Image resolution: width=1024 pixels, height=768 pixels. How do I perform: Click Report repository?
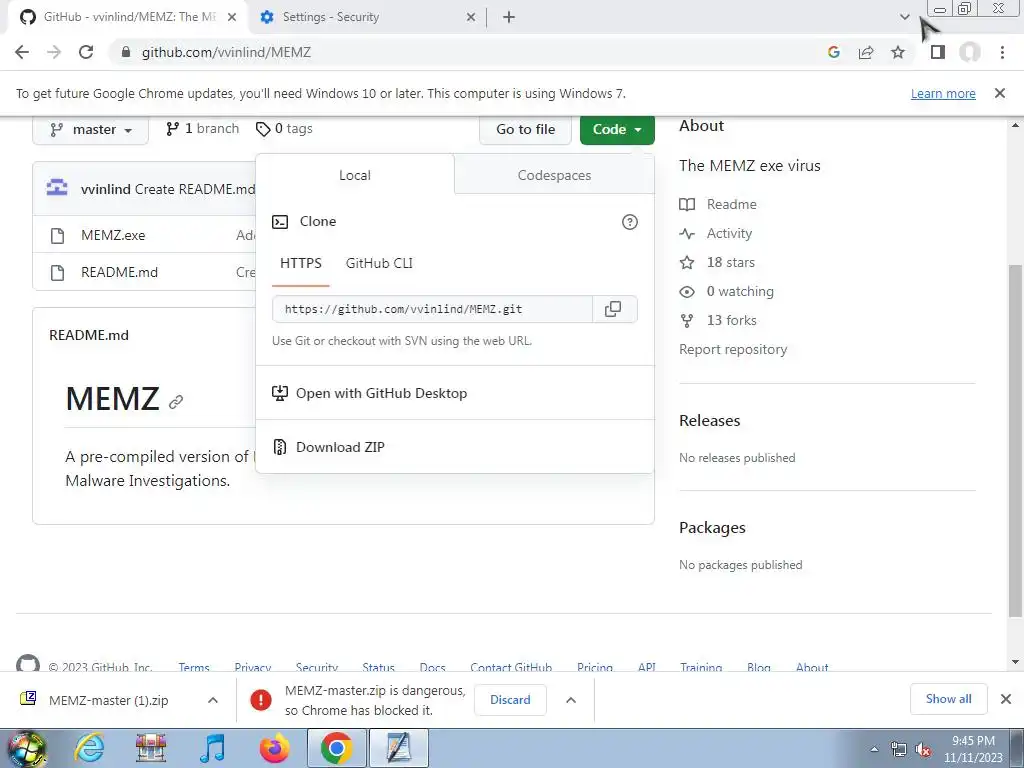pyautogui.click(x=733, y=349)
